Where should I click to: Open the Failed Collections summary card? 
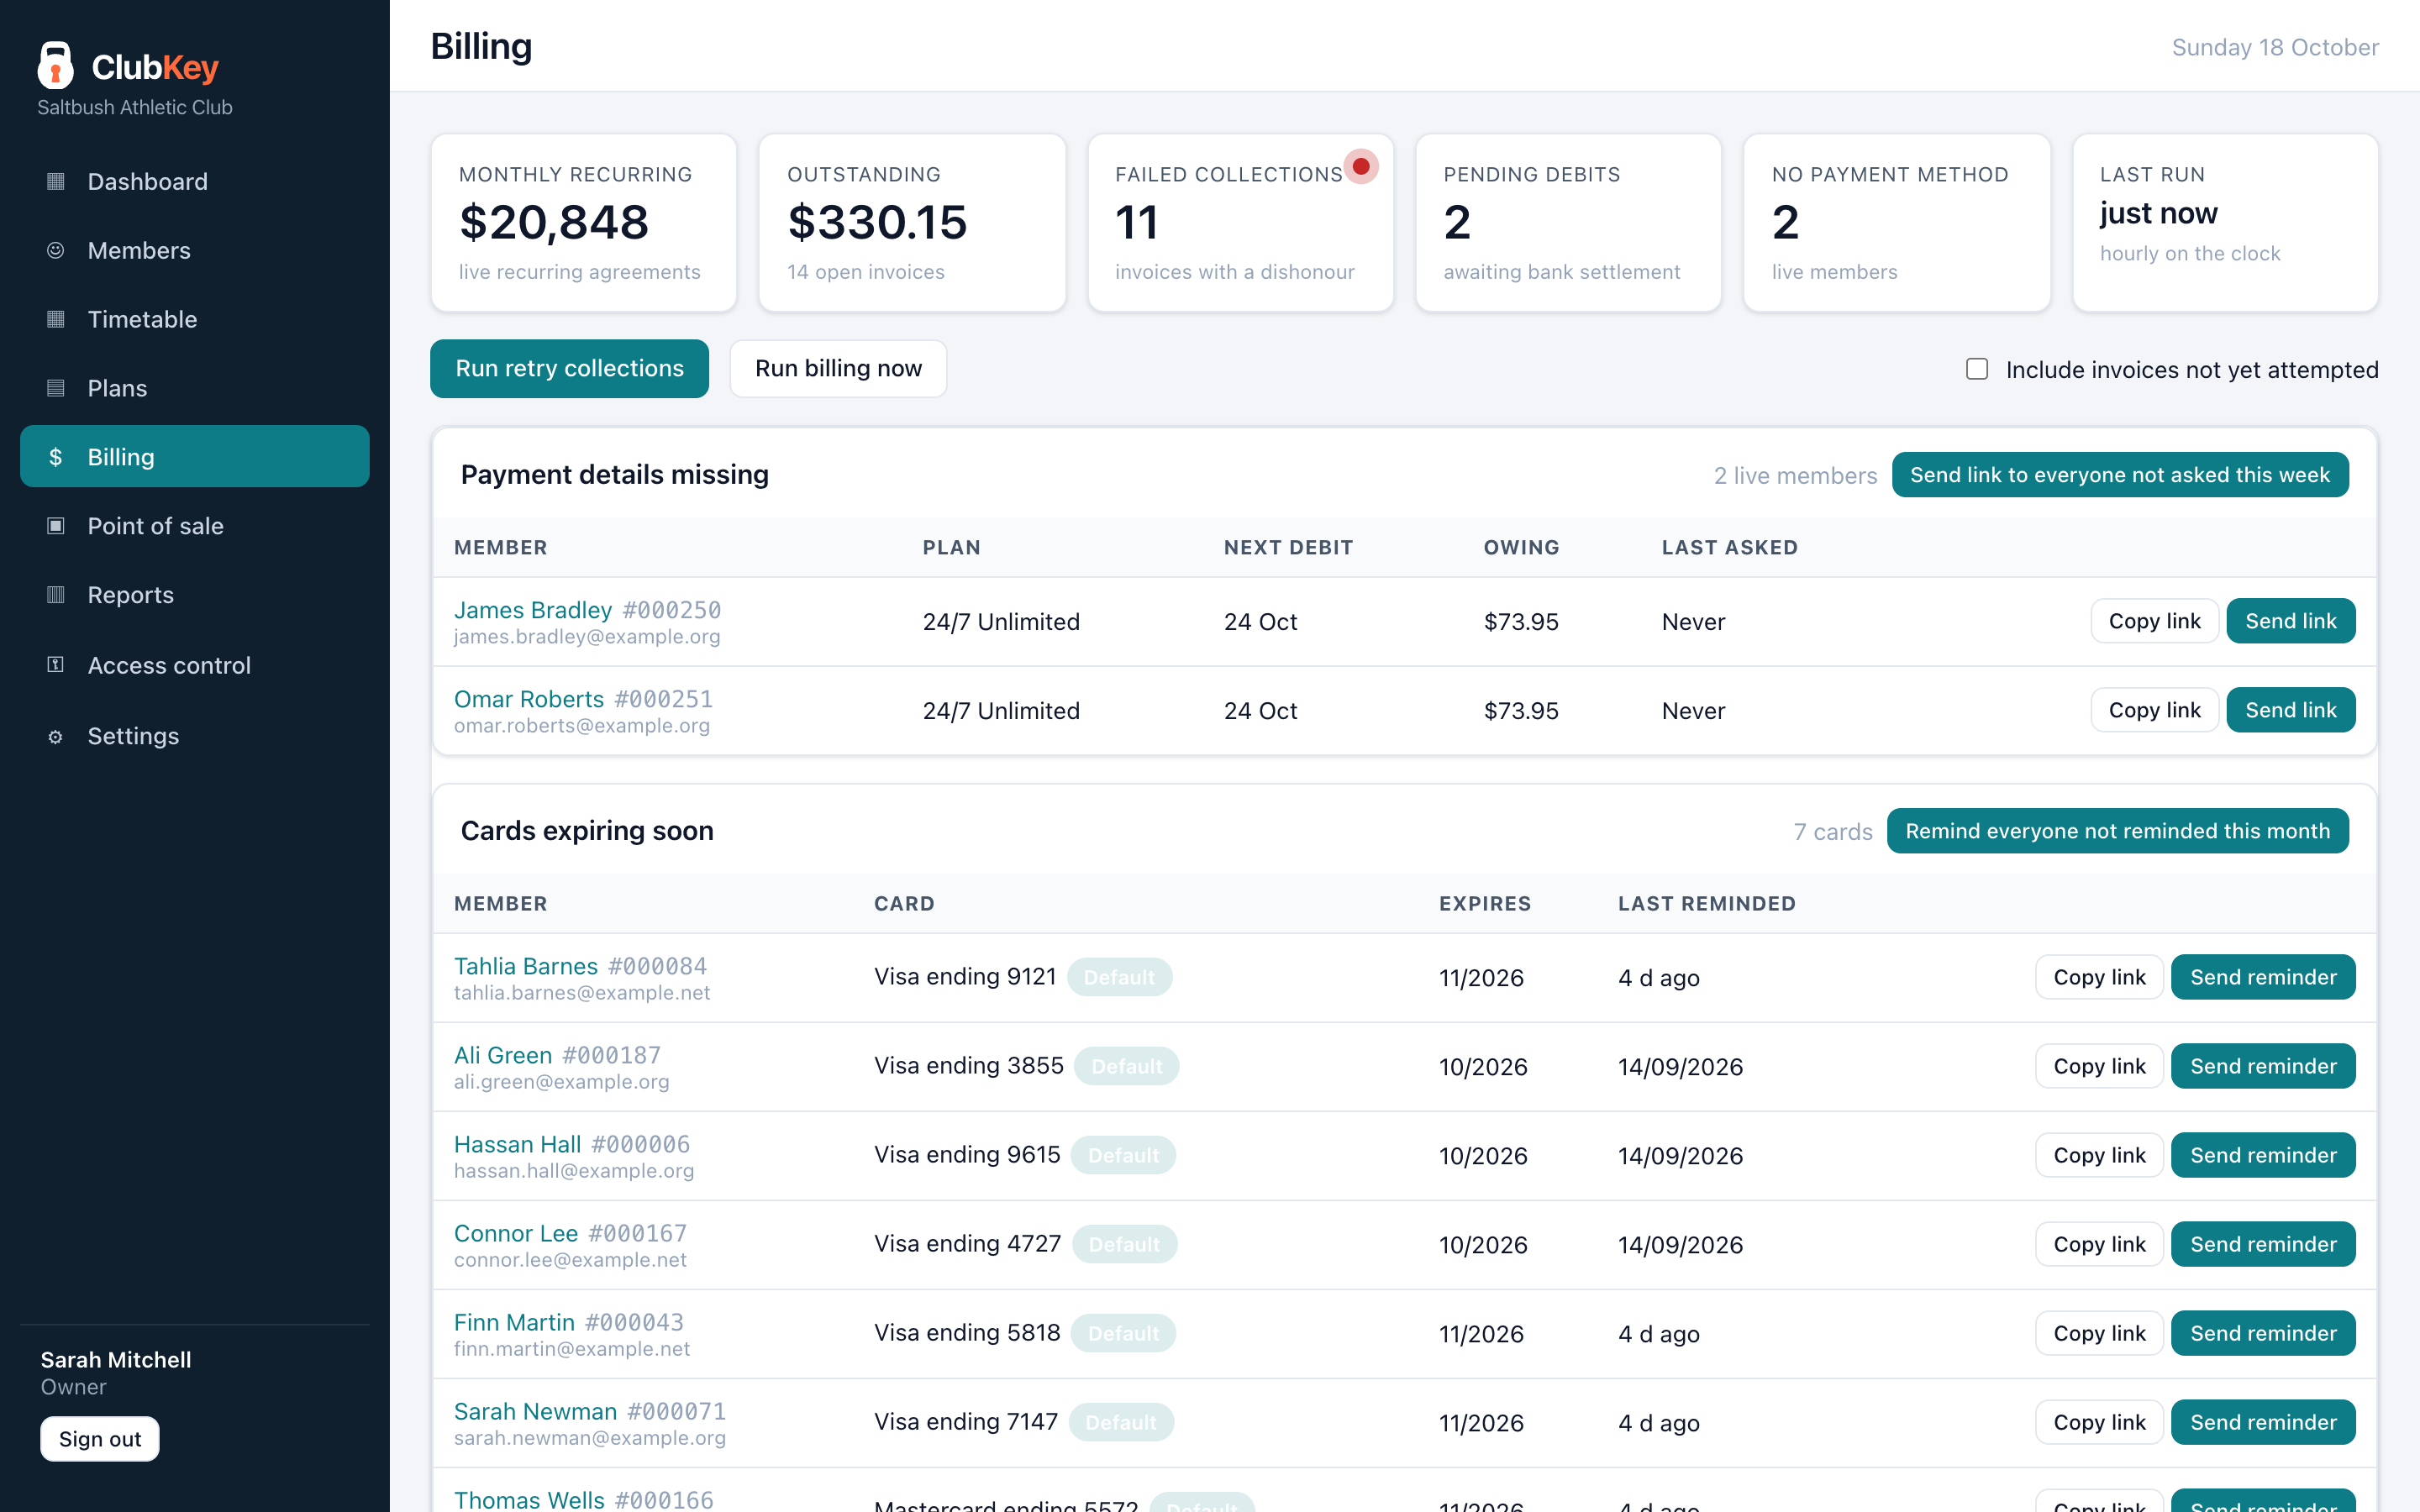coord(1240,223)
